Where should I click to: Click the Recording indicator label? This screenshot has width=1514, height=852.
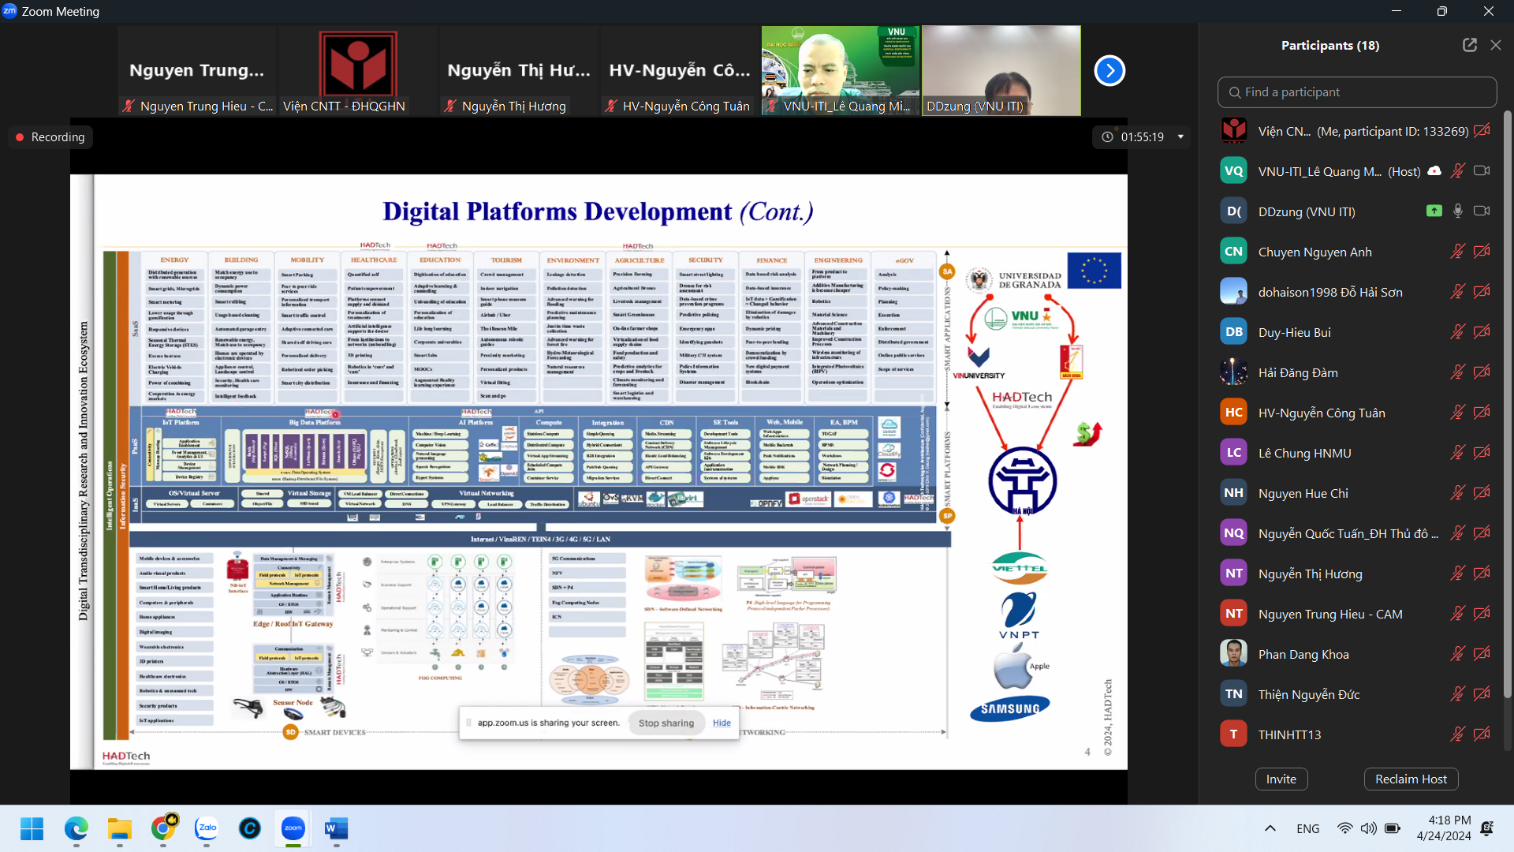pyautogui.click(x=50, y=137)
